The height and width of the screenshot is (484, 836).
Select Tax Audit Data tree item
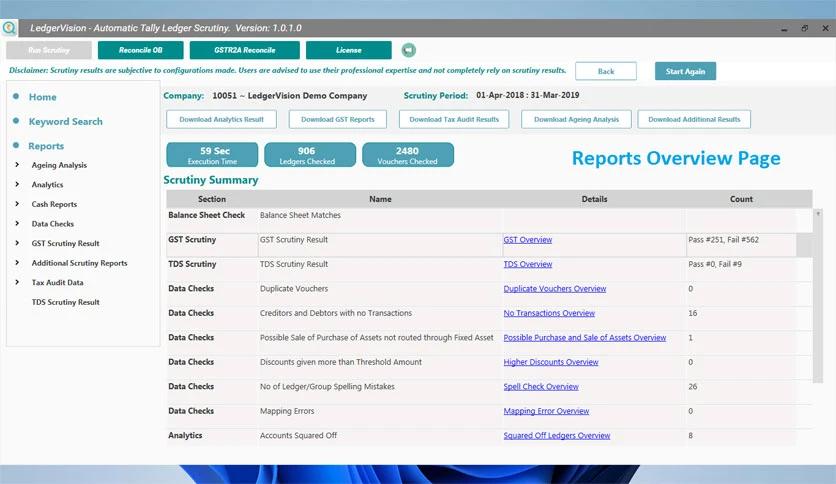(x=58, y=283)
